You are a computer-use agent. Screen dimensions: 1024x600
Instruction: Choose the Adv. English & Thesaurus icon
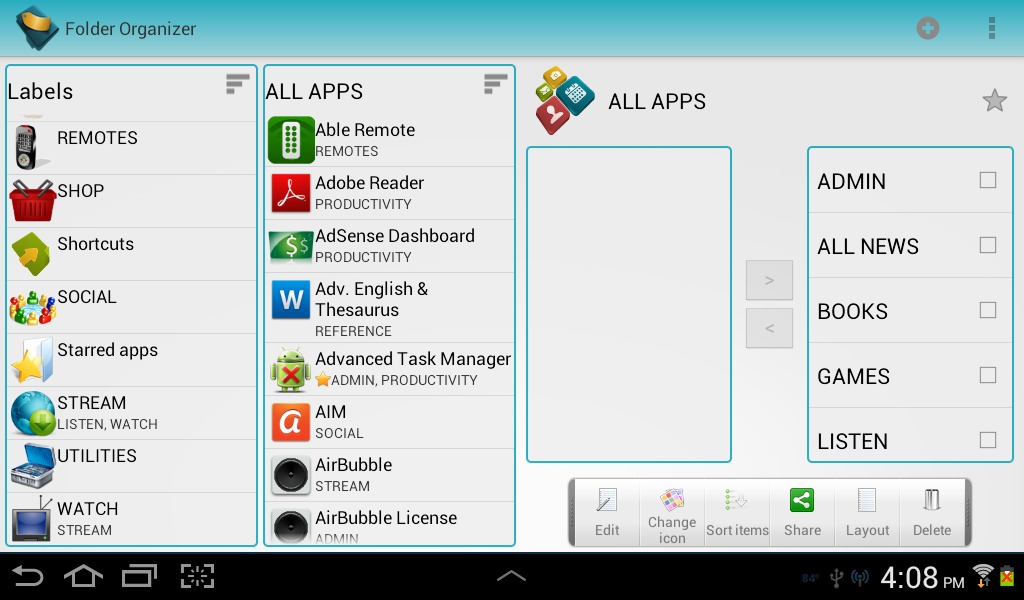pyautogui.click(x=291, y=299)
